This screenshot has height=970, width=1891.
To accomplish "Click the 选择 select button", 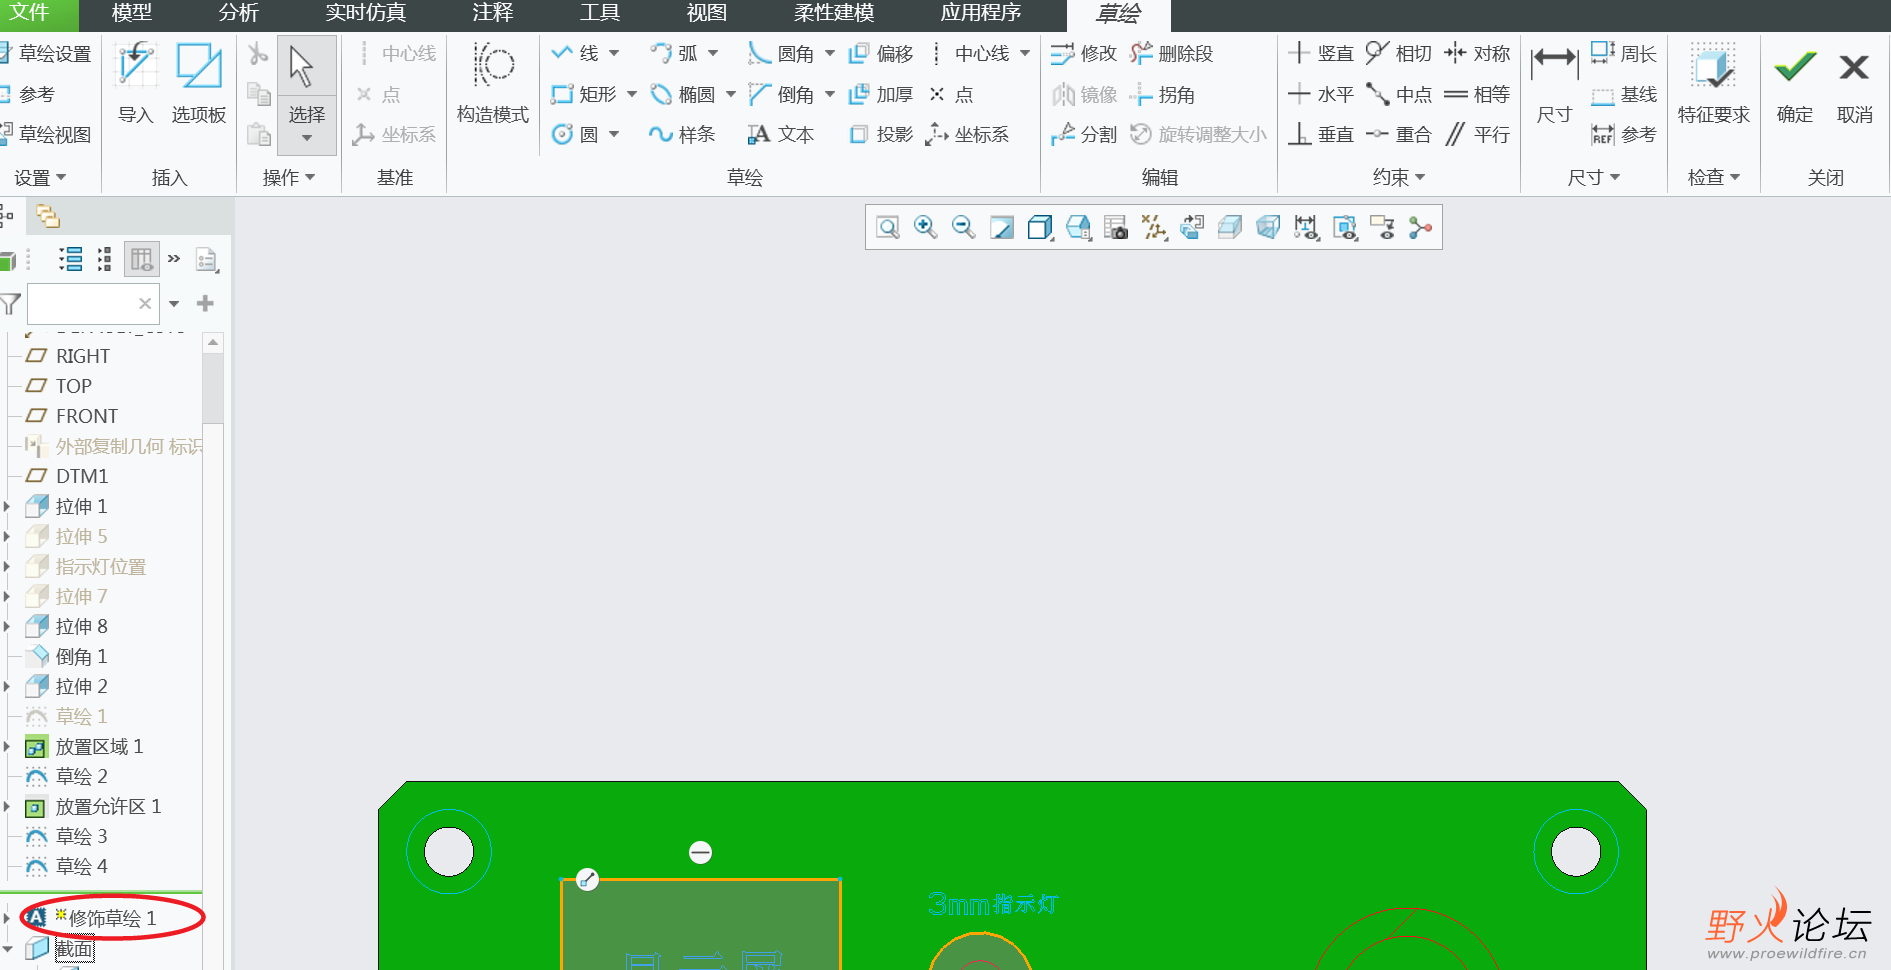I will pyautogui.click(x=306, y=95).
